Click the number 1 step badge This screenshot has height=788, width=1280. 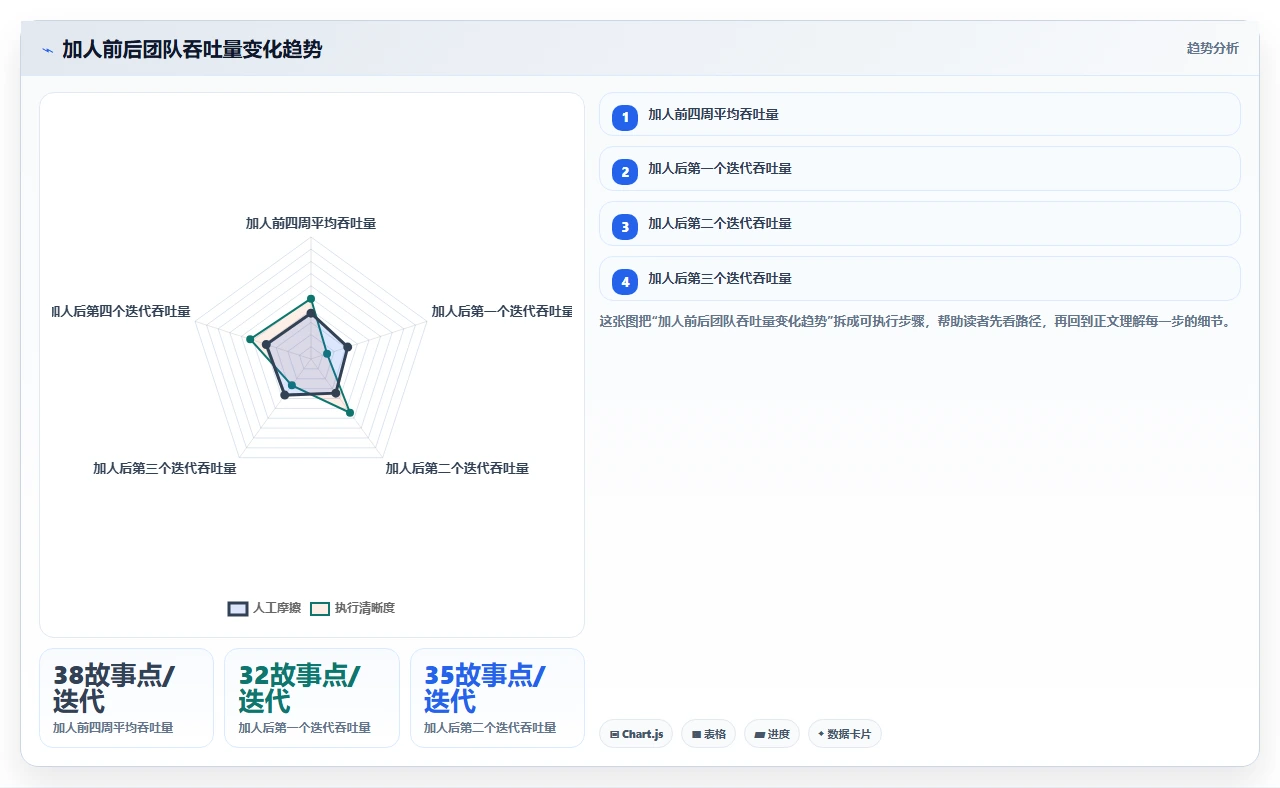click(x=625, y=117)
